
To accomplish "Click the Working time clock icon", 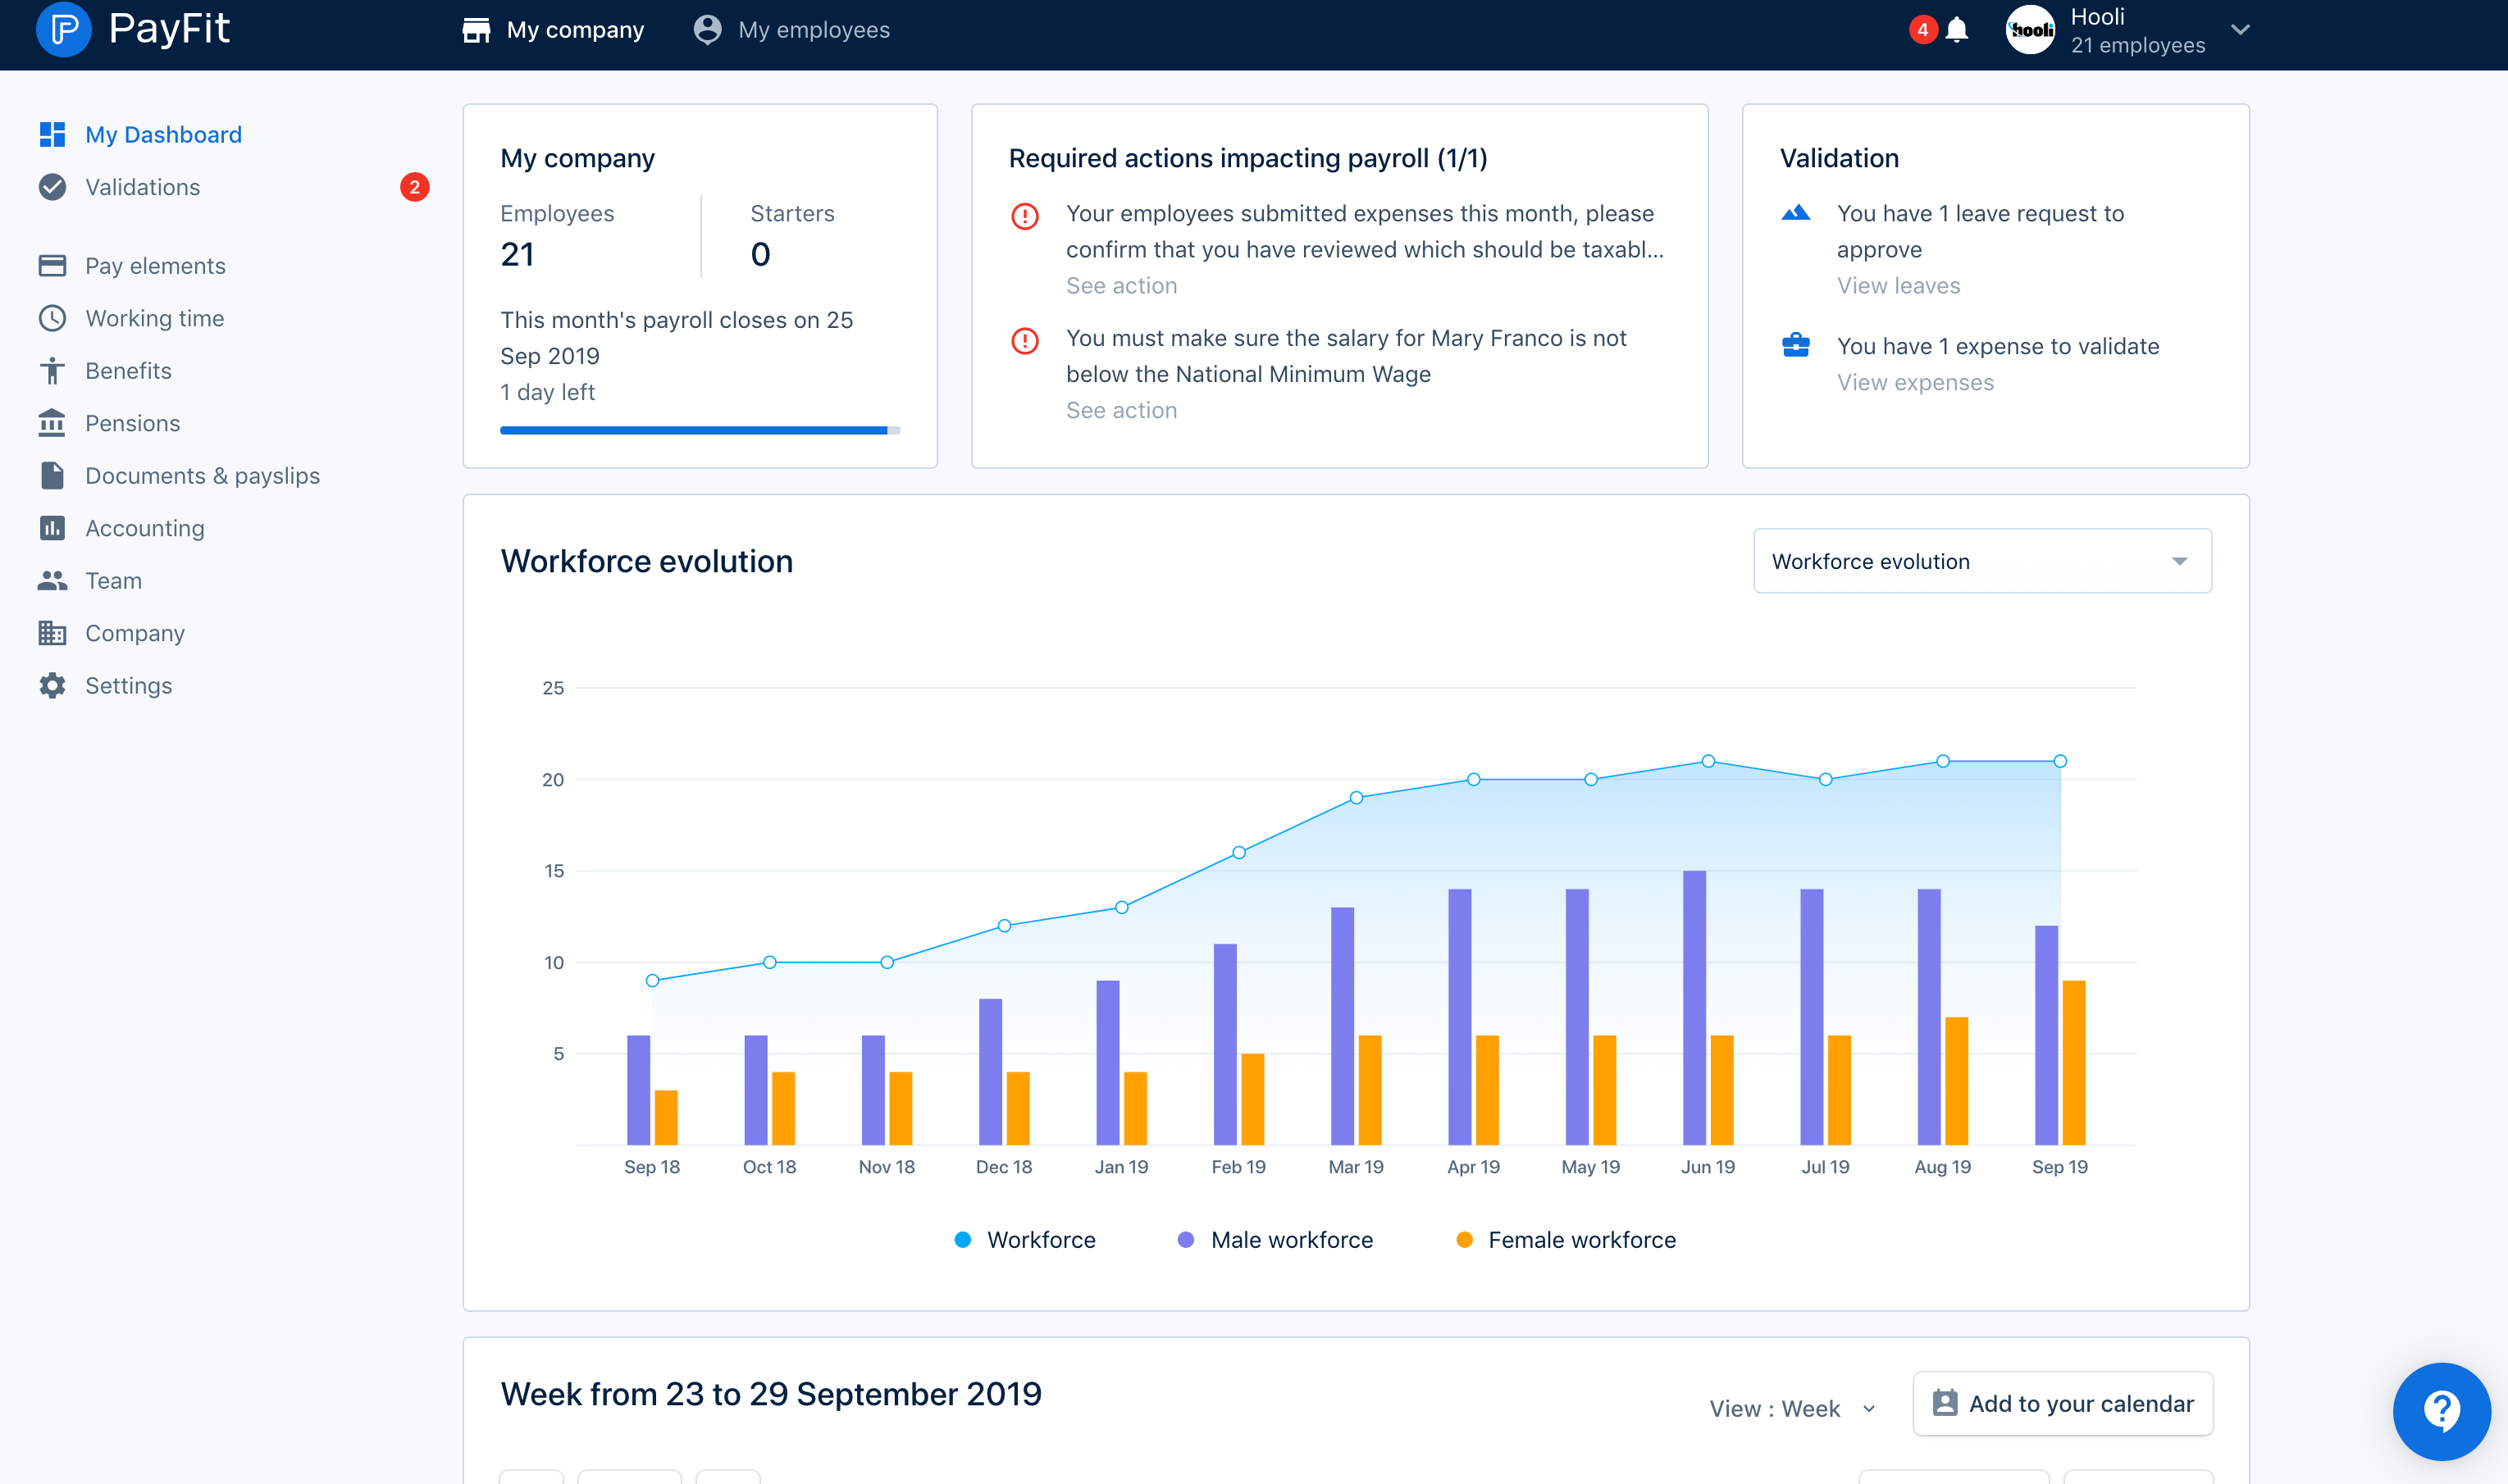I will coord(52,318).
